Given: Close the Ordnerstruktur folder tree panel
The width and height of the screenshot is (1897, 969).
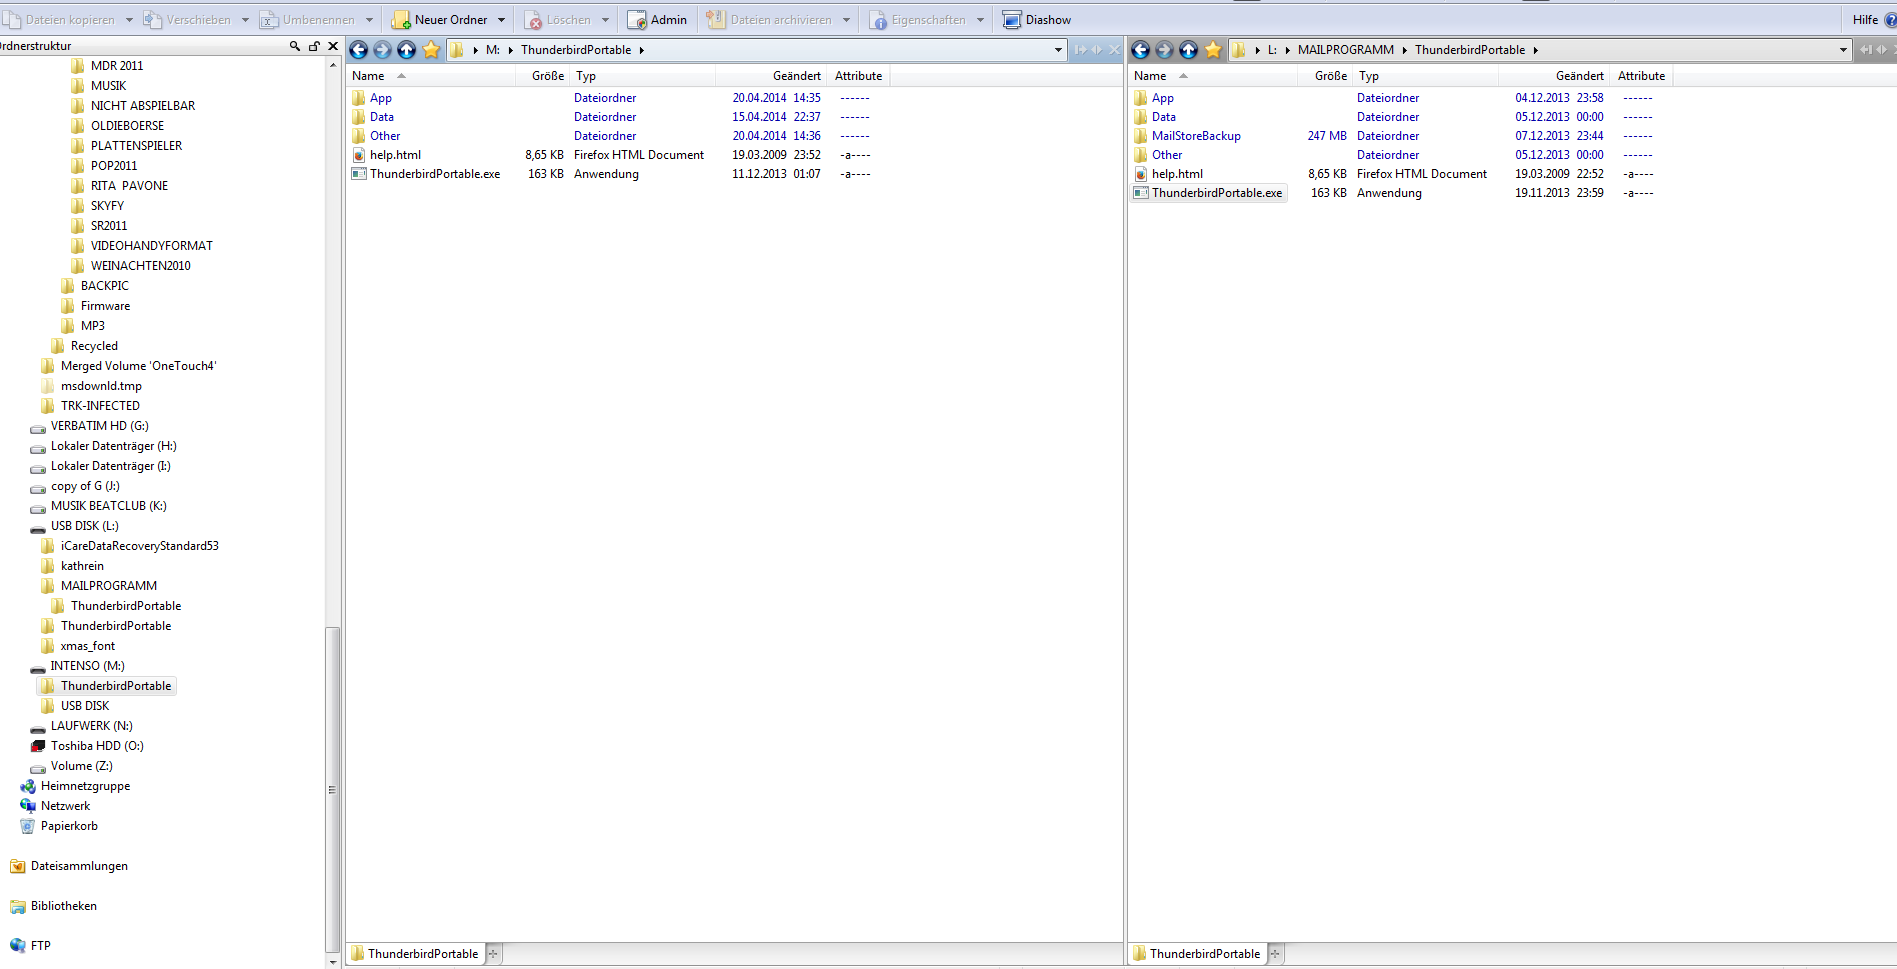Looking at the screenshot, I should tap(333, 46).
